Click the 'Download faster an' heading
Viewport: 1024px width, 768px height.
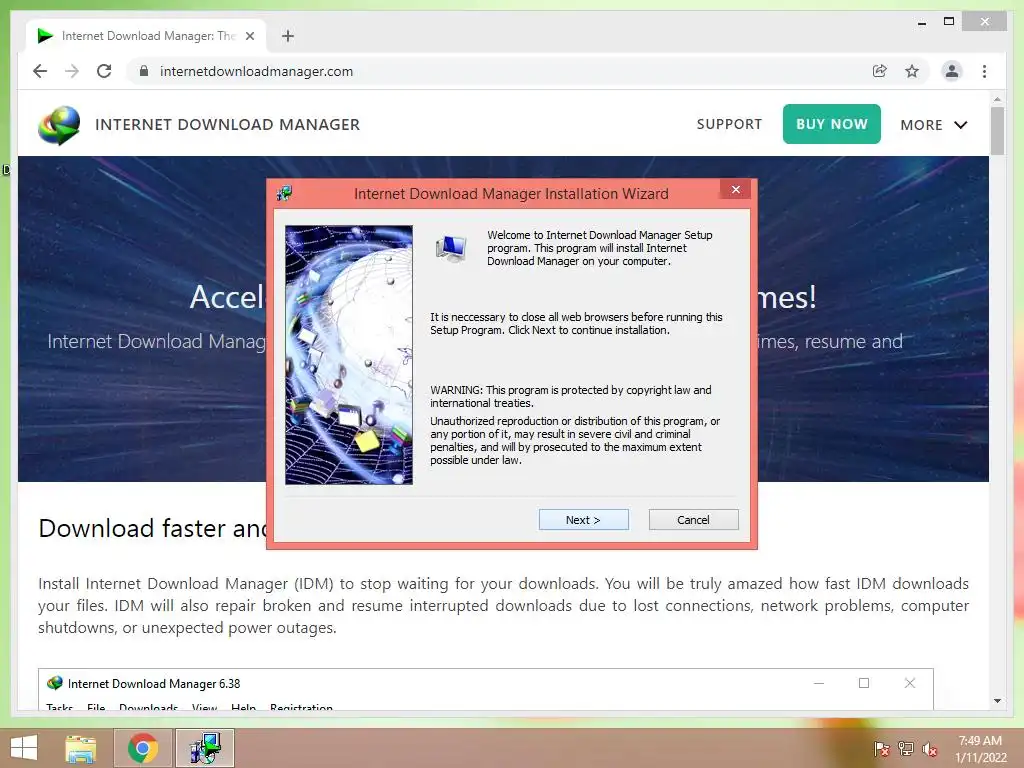152,528
